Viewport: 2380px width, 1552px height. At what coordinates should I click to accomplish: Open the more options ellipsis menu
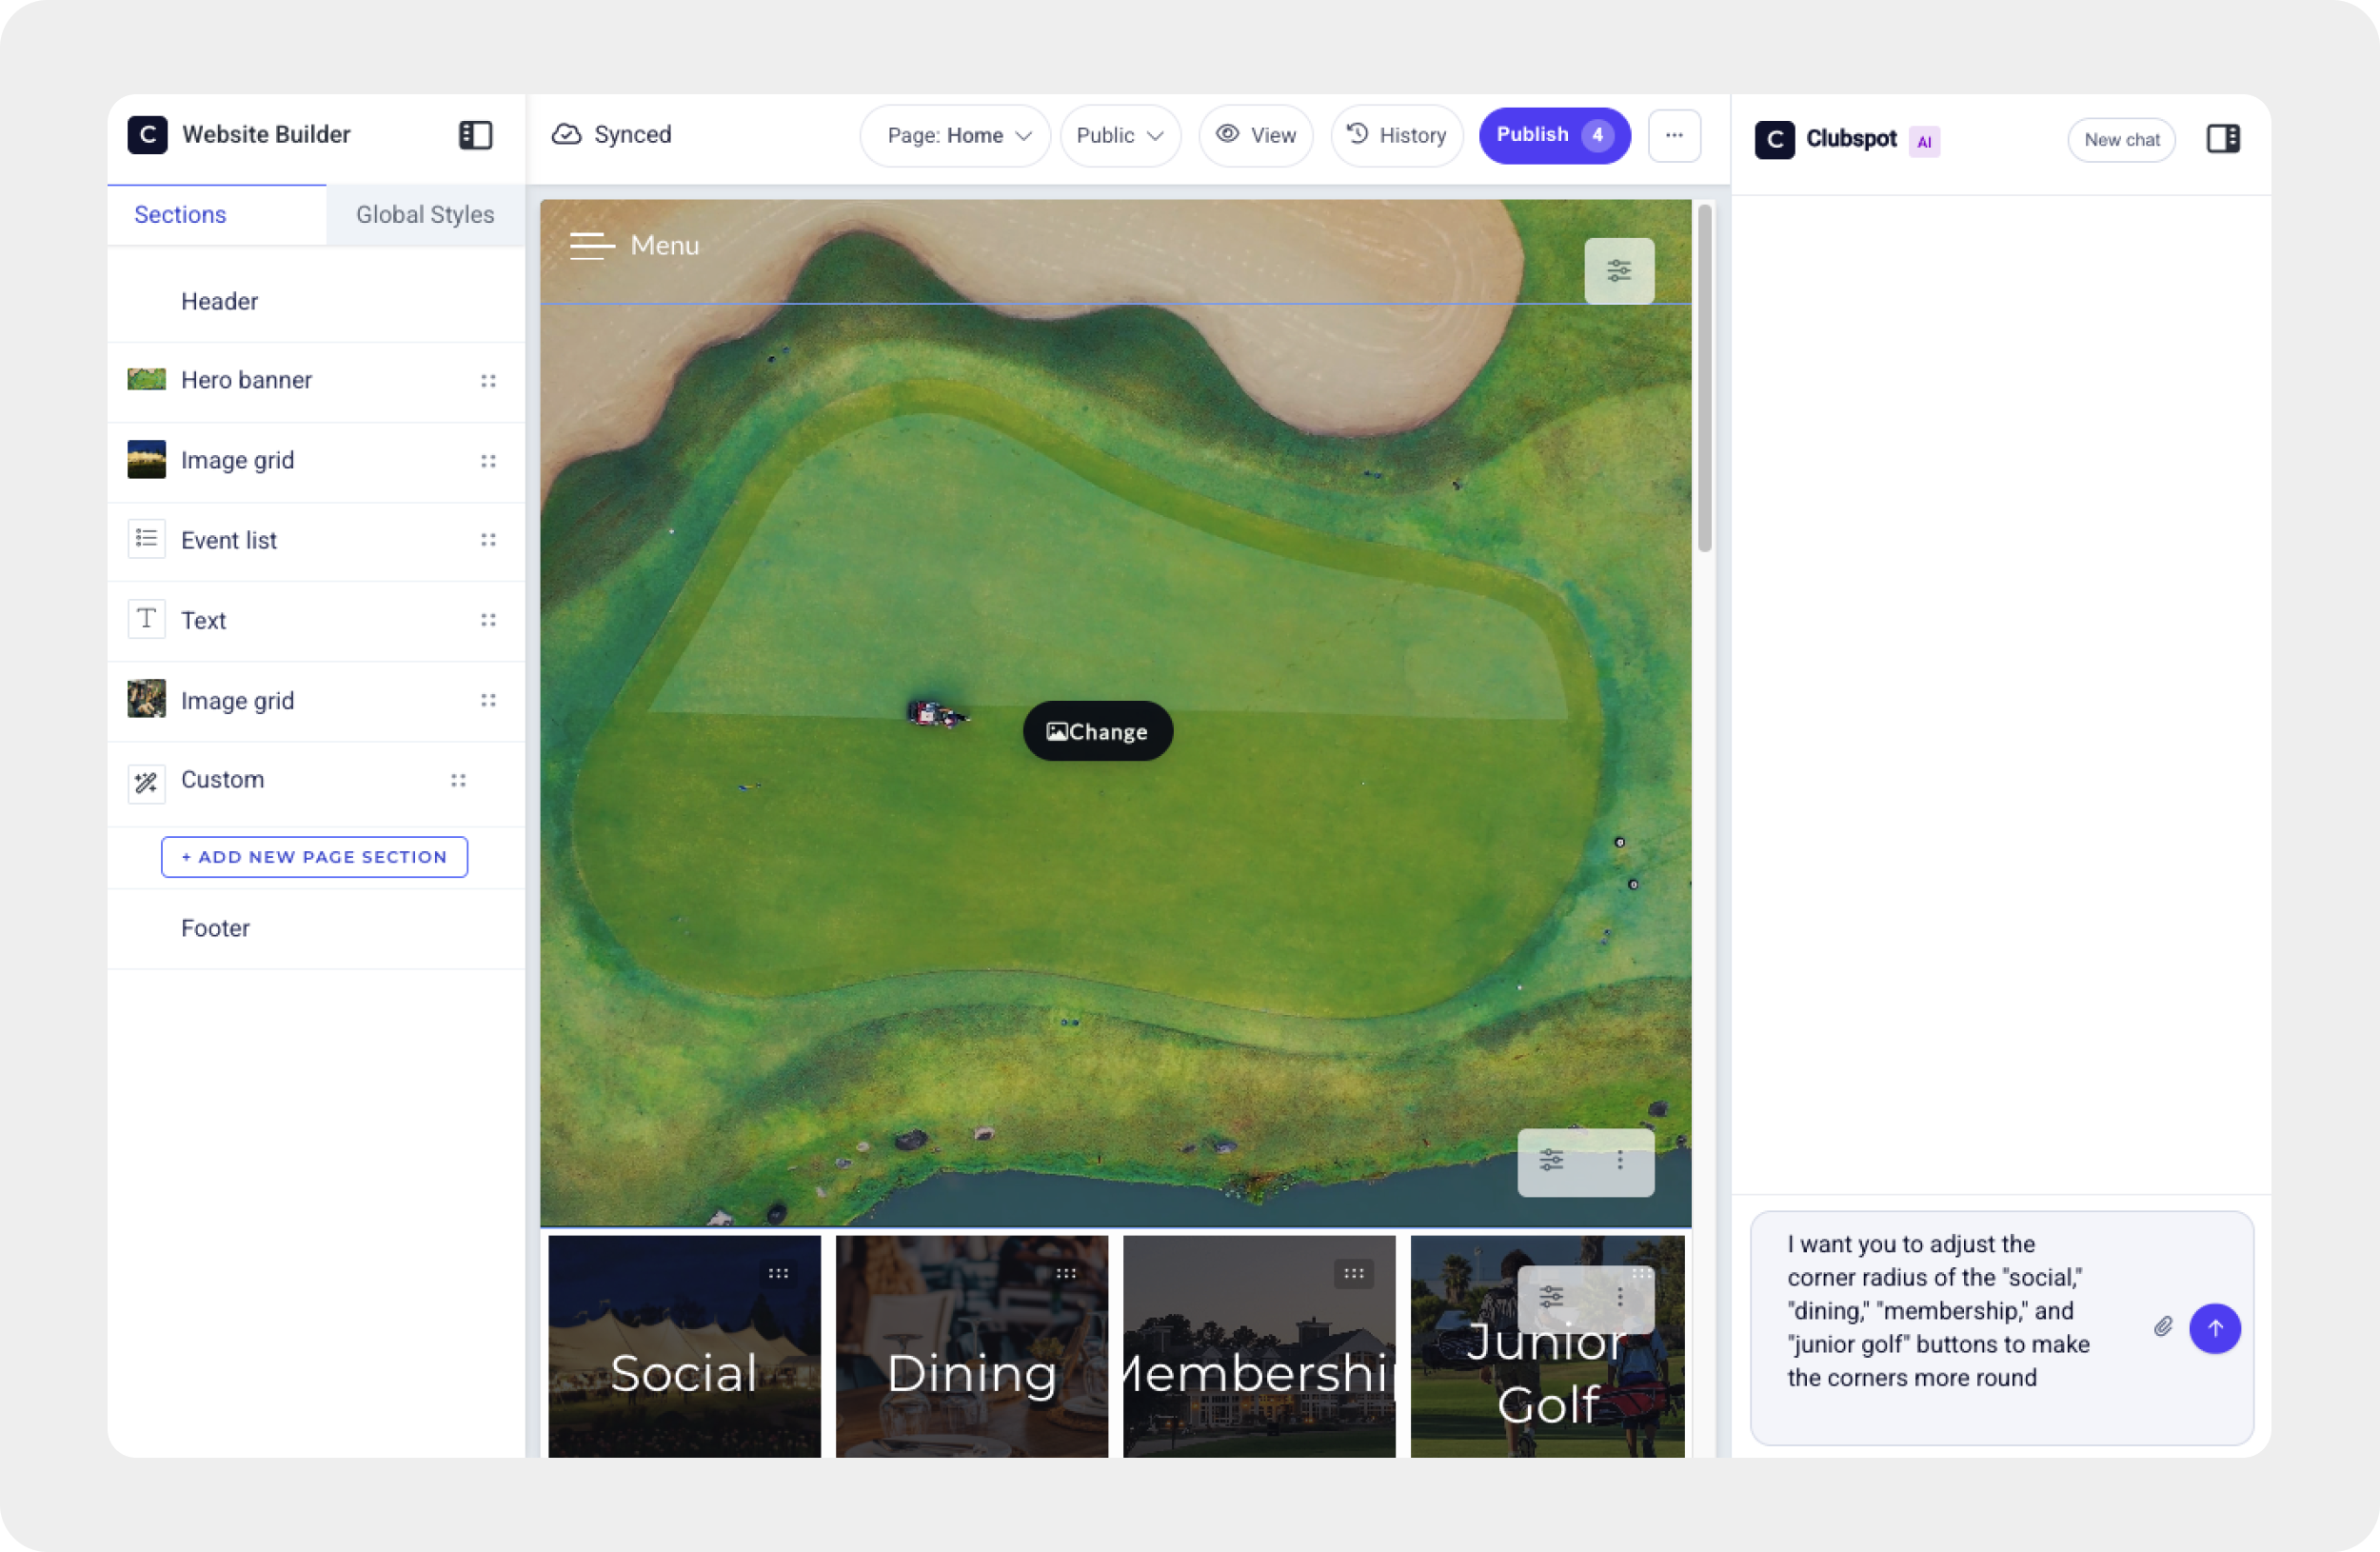click(x=1674, y=135)
